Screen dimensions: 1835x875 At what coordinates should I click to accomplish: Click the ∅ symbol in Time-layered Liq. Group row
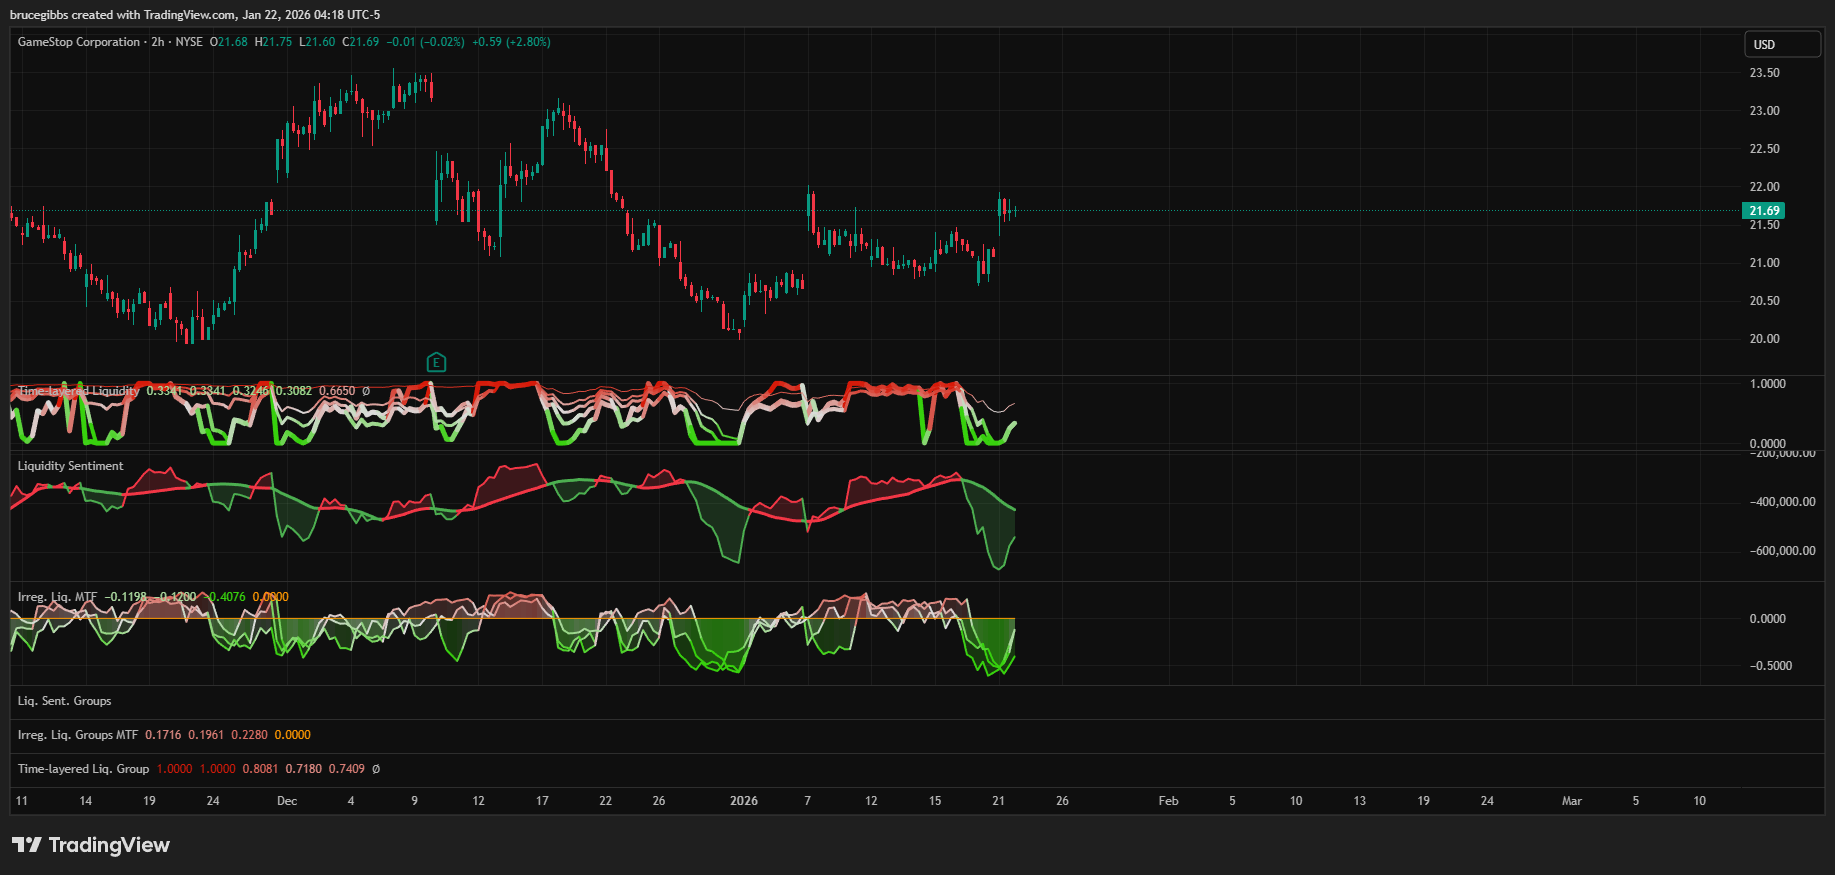point(376,769)
